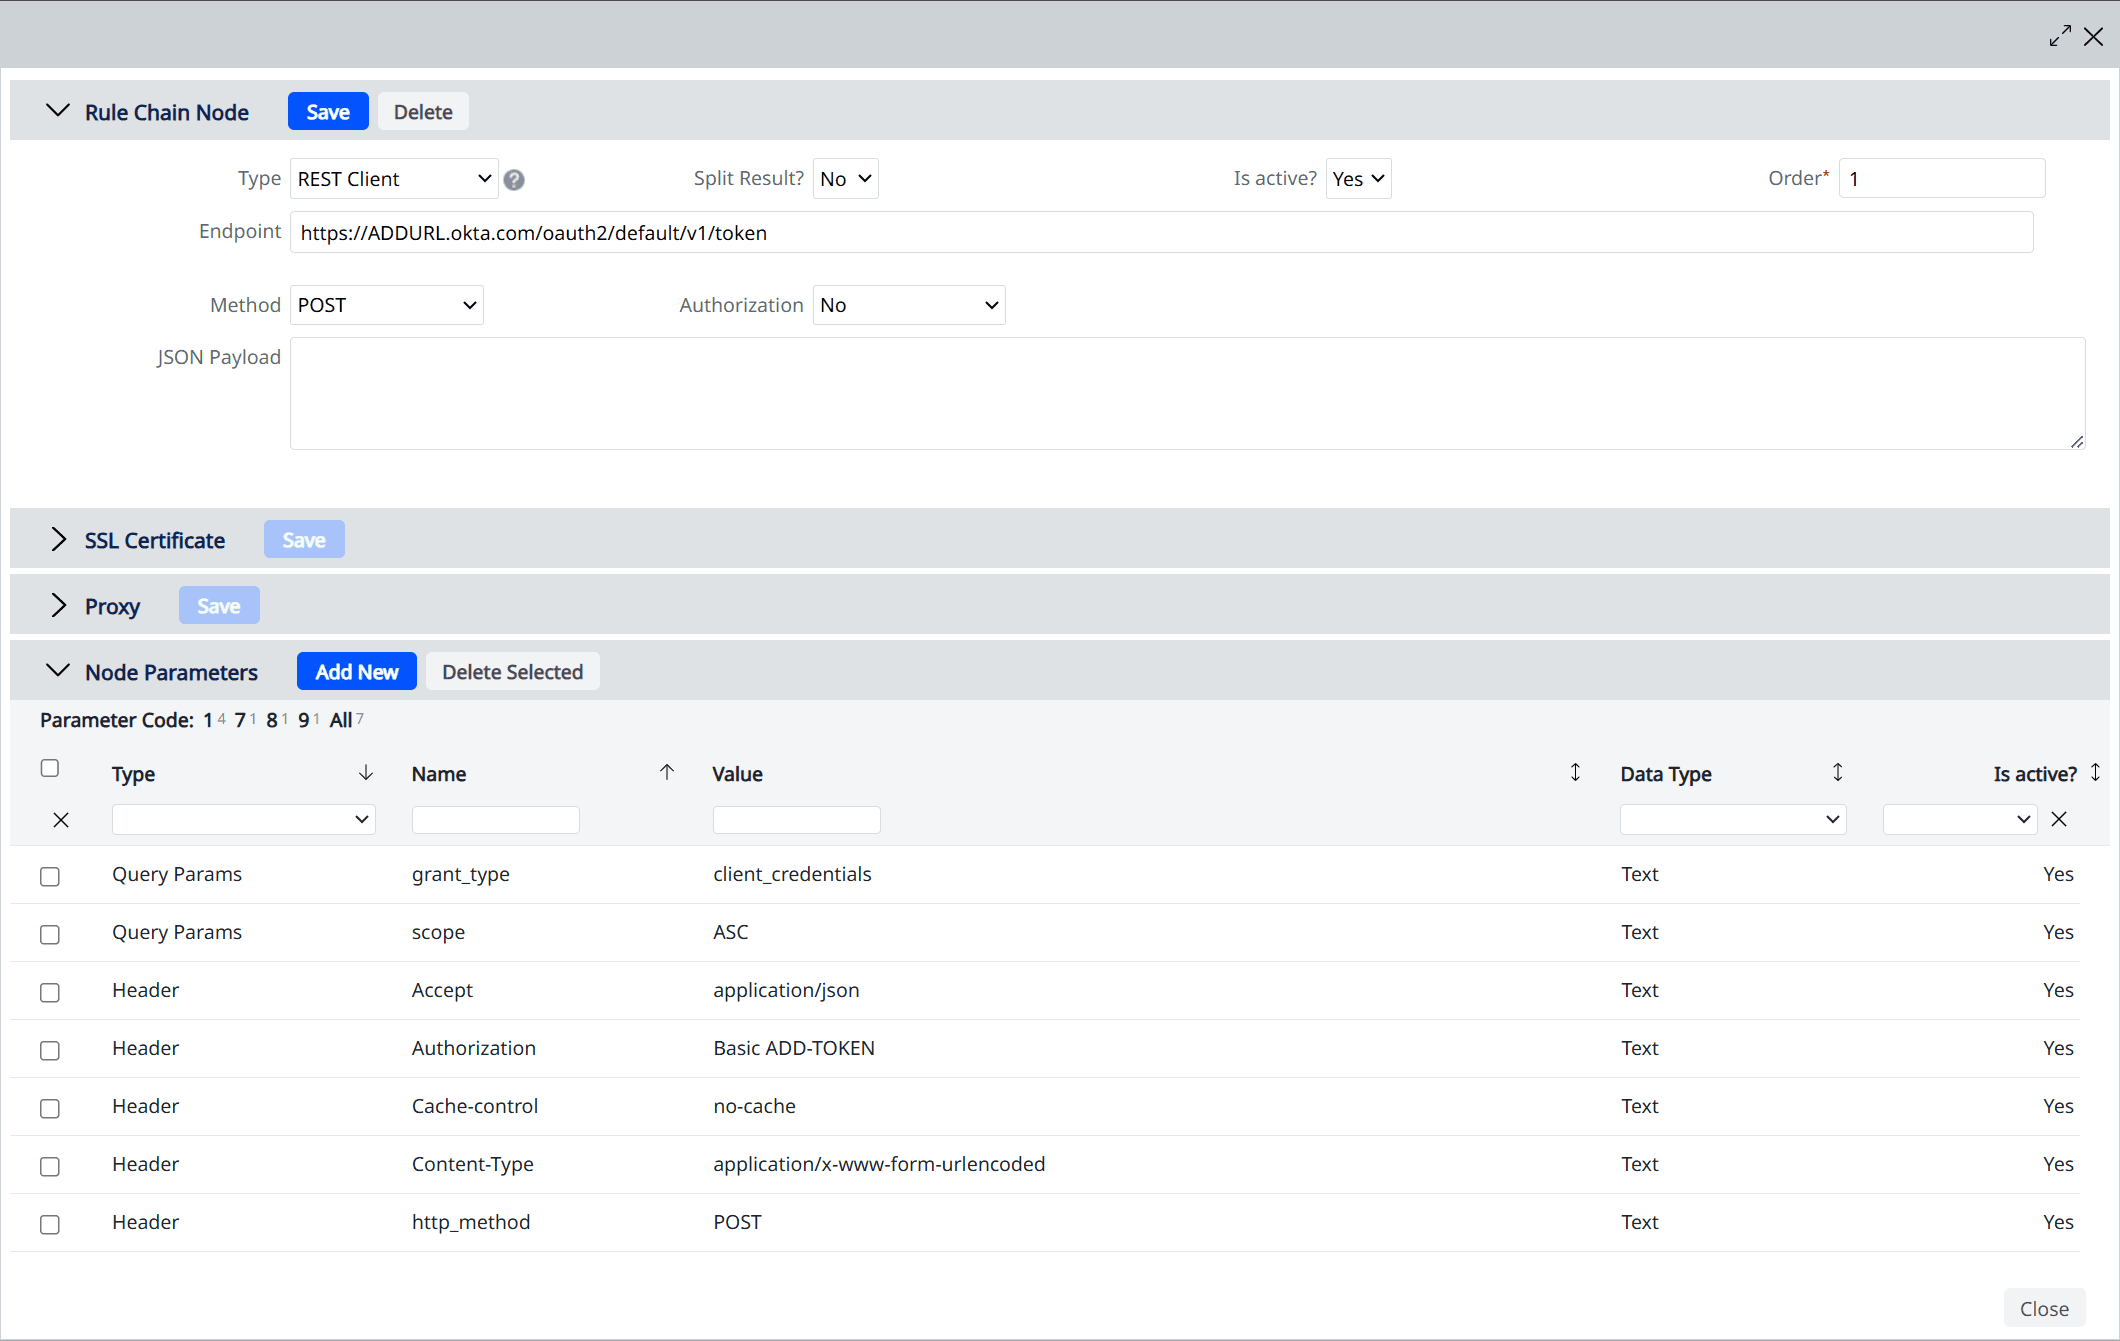Check the Content-Type row checkbox
2120x1341 pixels.
50,1166
